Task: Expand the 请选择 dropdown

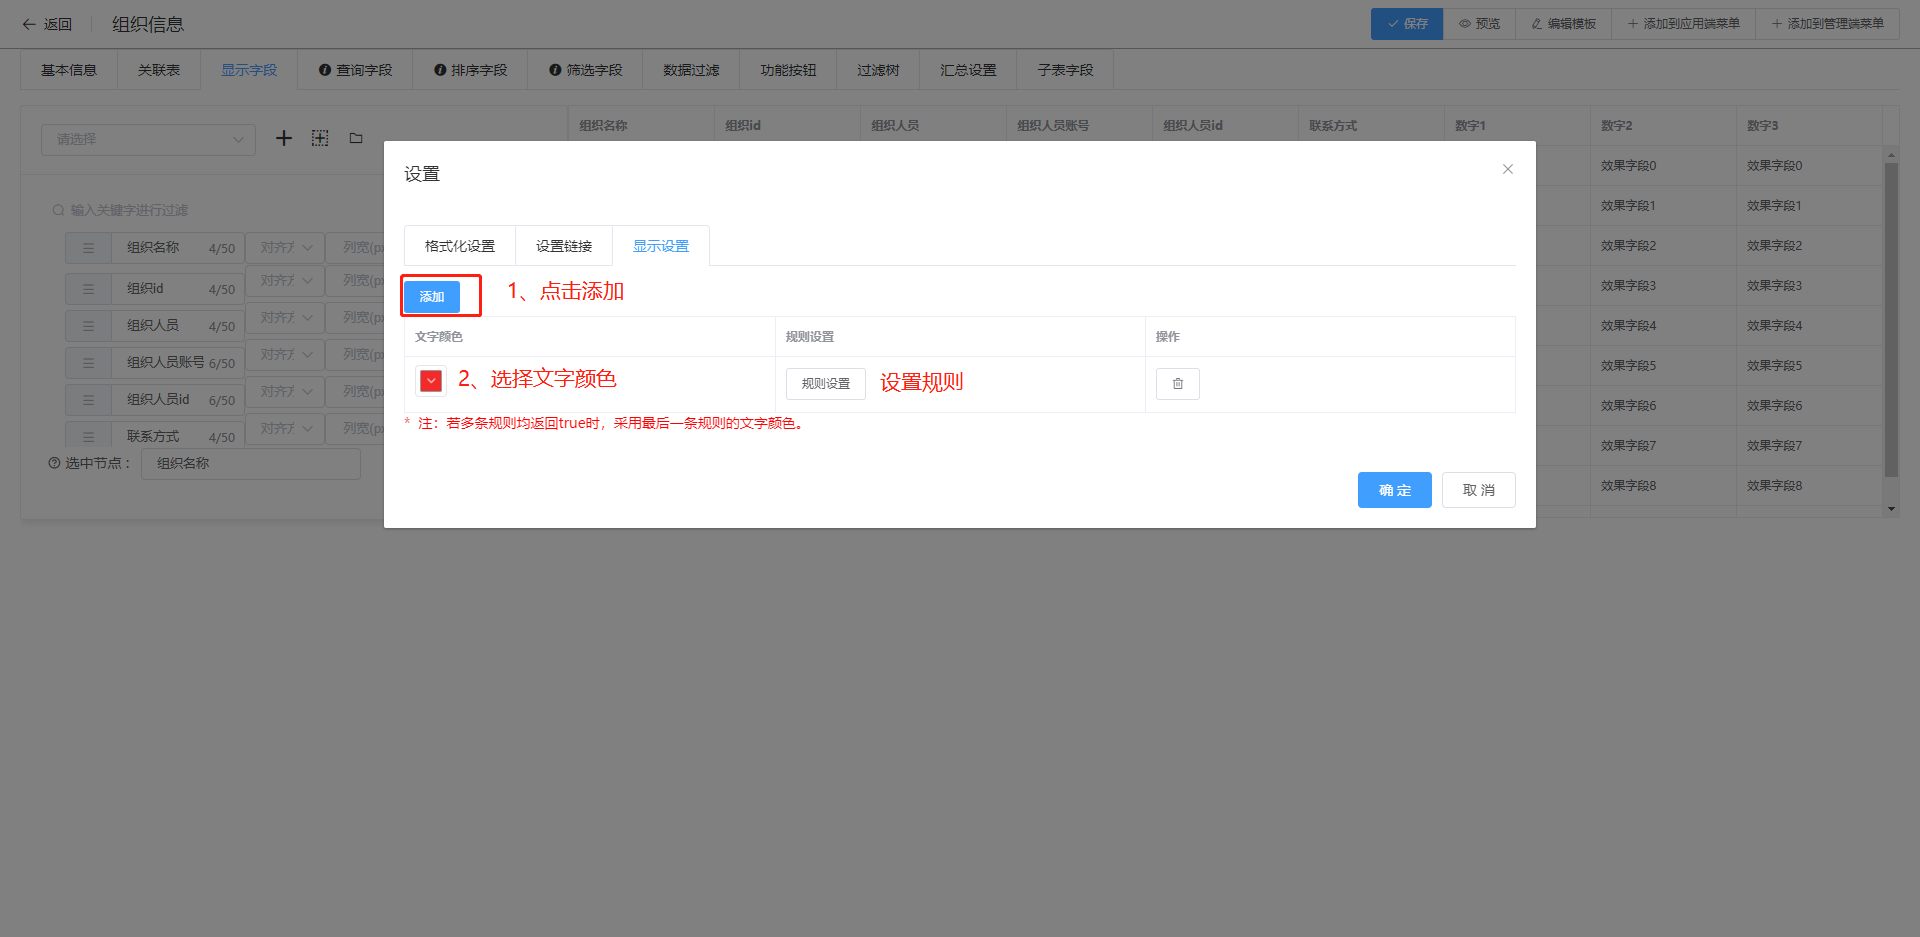Action: click(148, 139)
